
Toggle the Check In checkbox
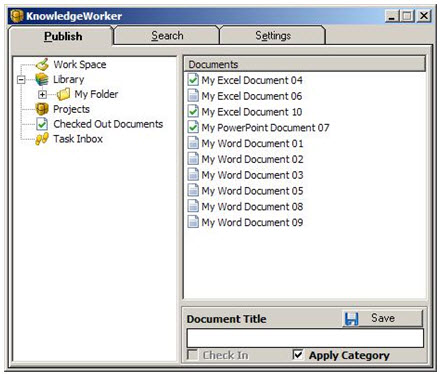coord(192,355)
